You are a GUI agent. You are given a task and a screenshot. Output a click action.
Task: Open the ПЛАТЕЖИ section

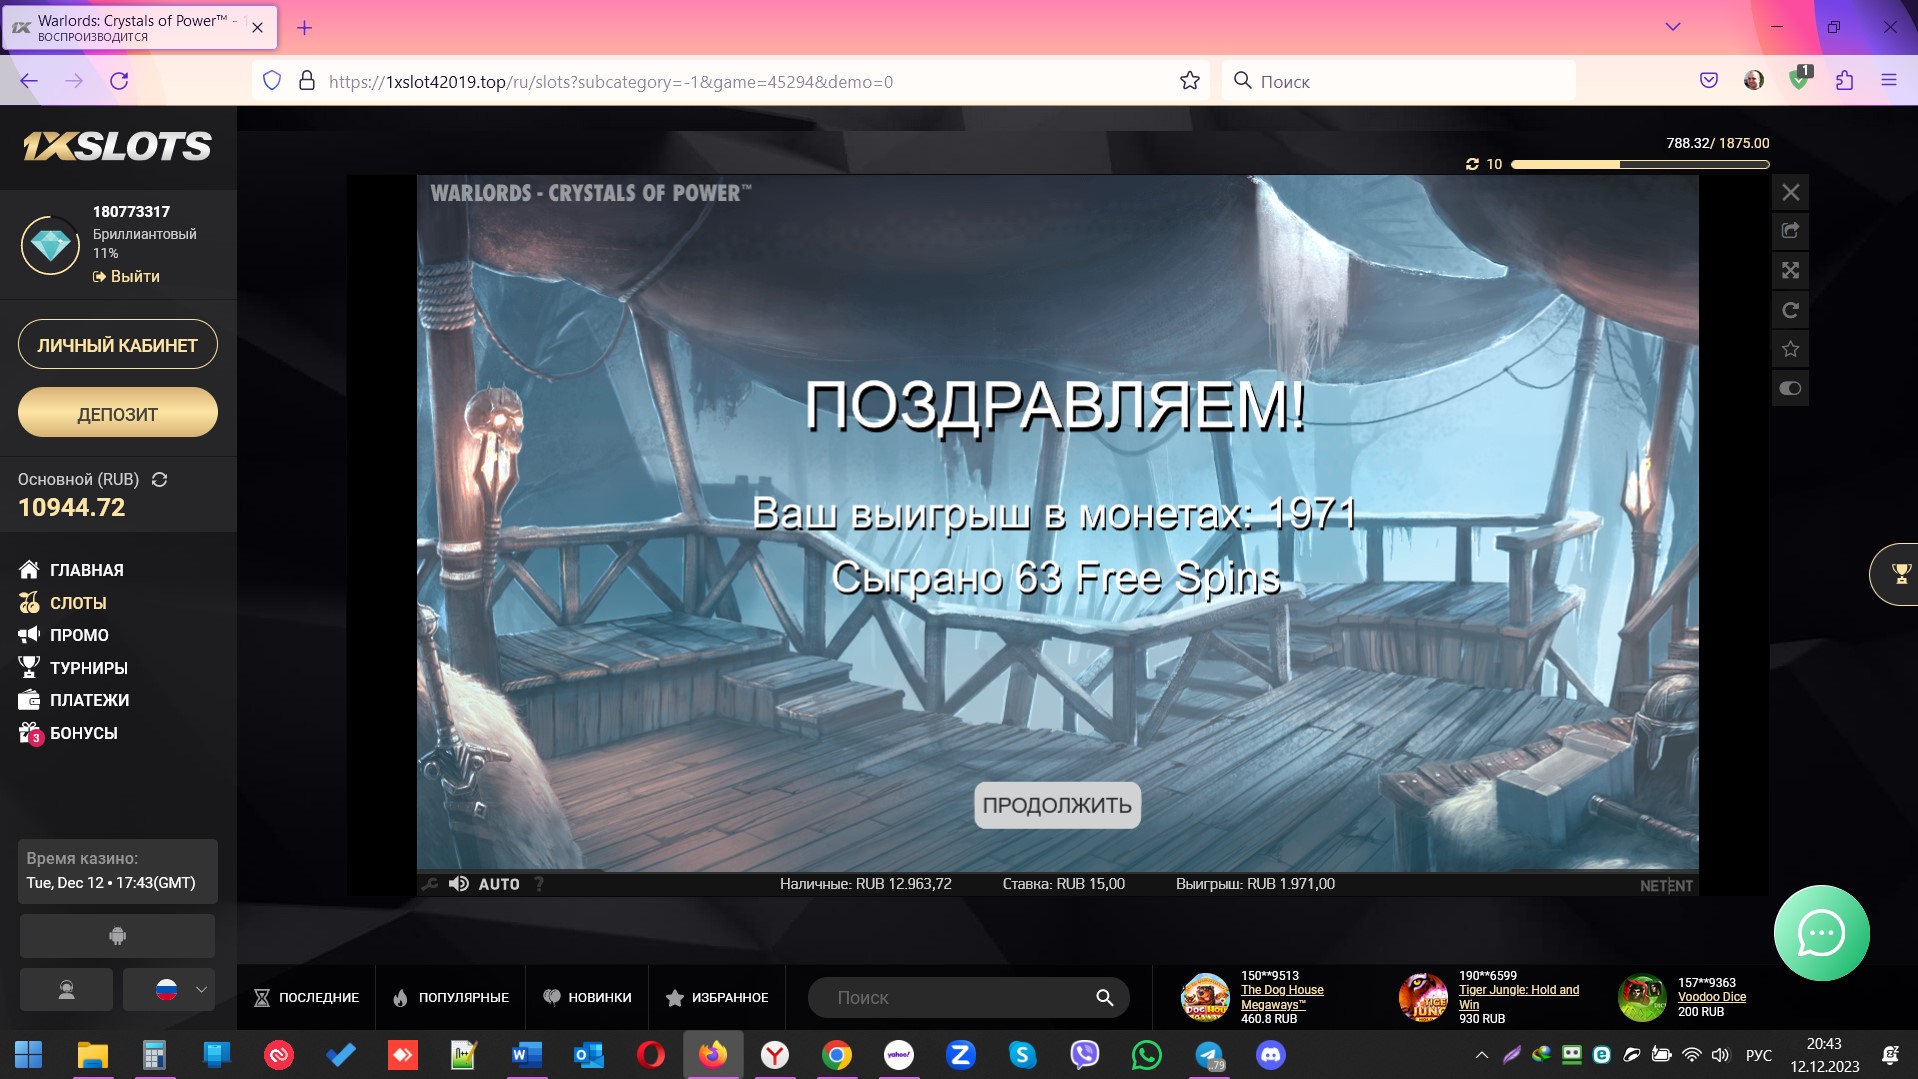[x=74, y=700]
